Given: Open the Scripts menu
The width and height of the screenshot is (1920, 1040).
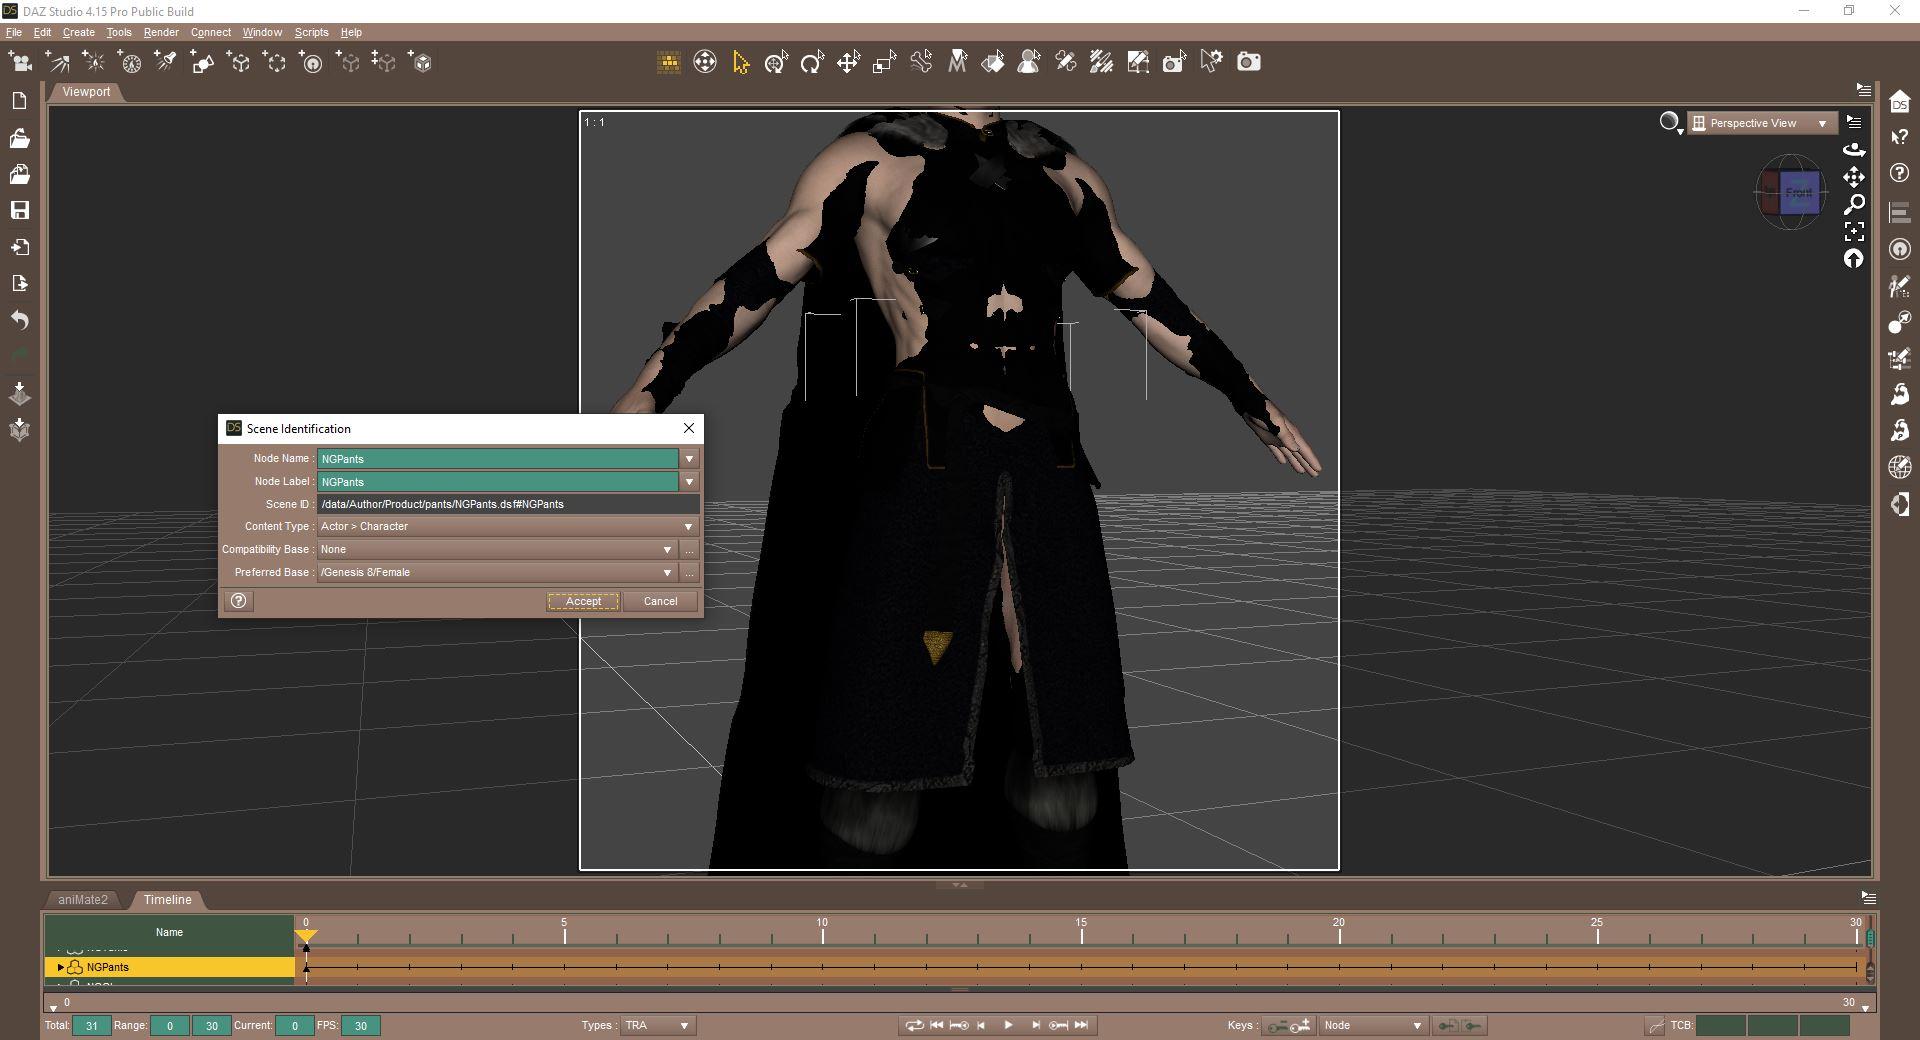Looking at the screenshot, I should (311, 32).
